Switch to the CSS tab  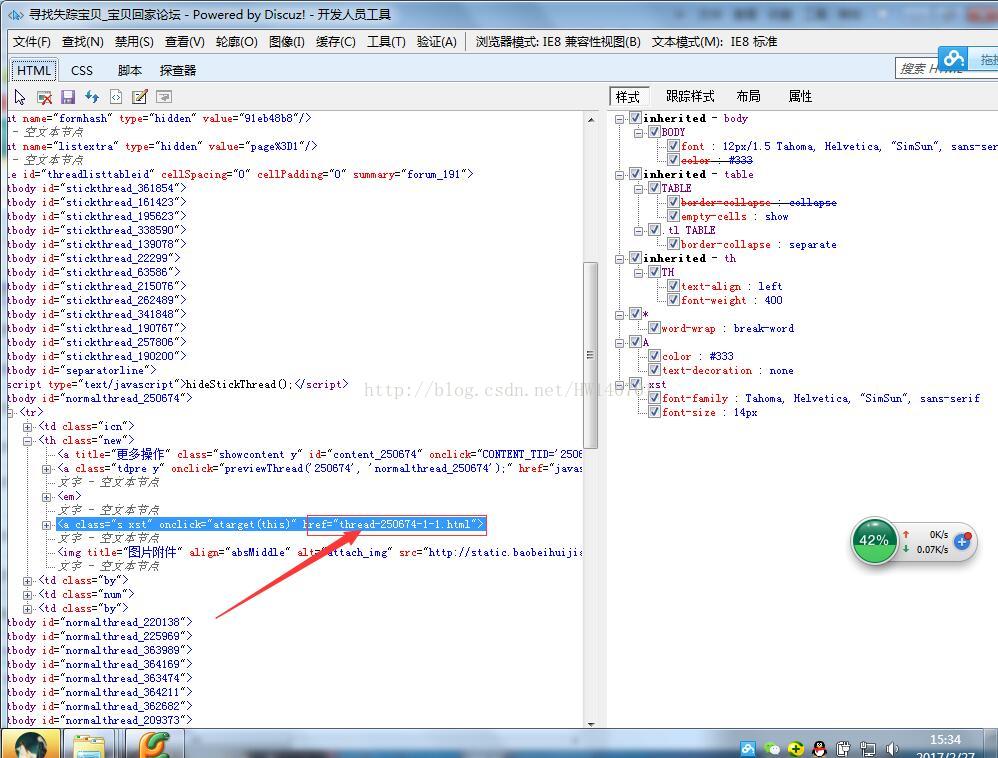click(x=81, y=70)
